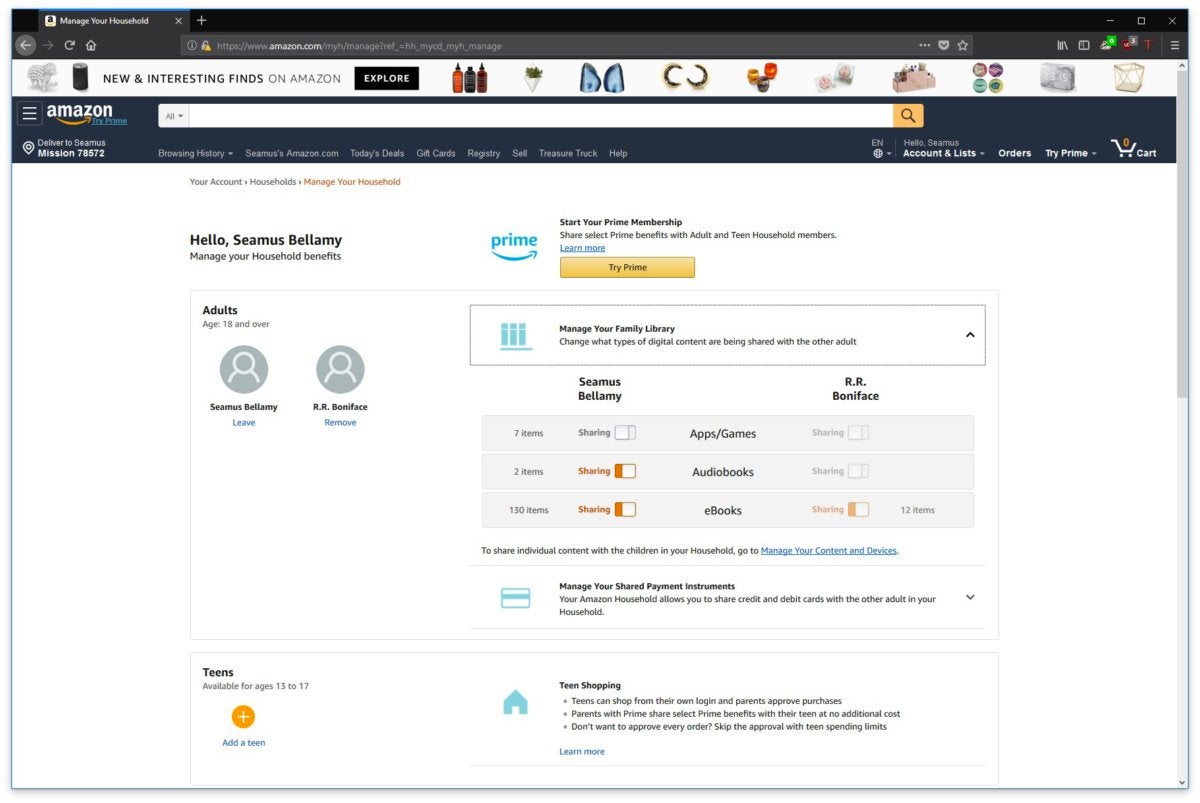This screenshot has height=803, width=1200.
Task: Open the Firefox library icon
Action: tap(1062, 45)
